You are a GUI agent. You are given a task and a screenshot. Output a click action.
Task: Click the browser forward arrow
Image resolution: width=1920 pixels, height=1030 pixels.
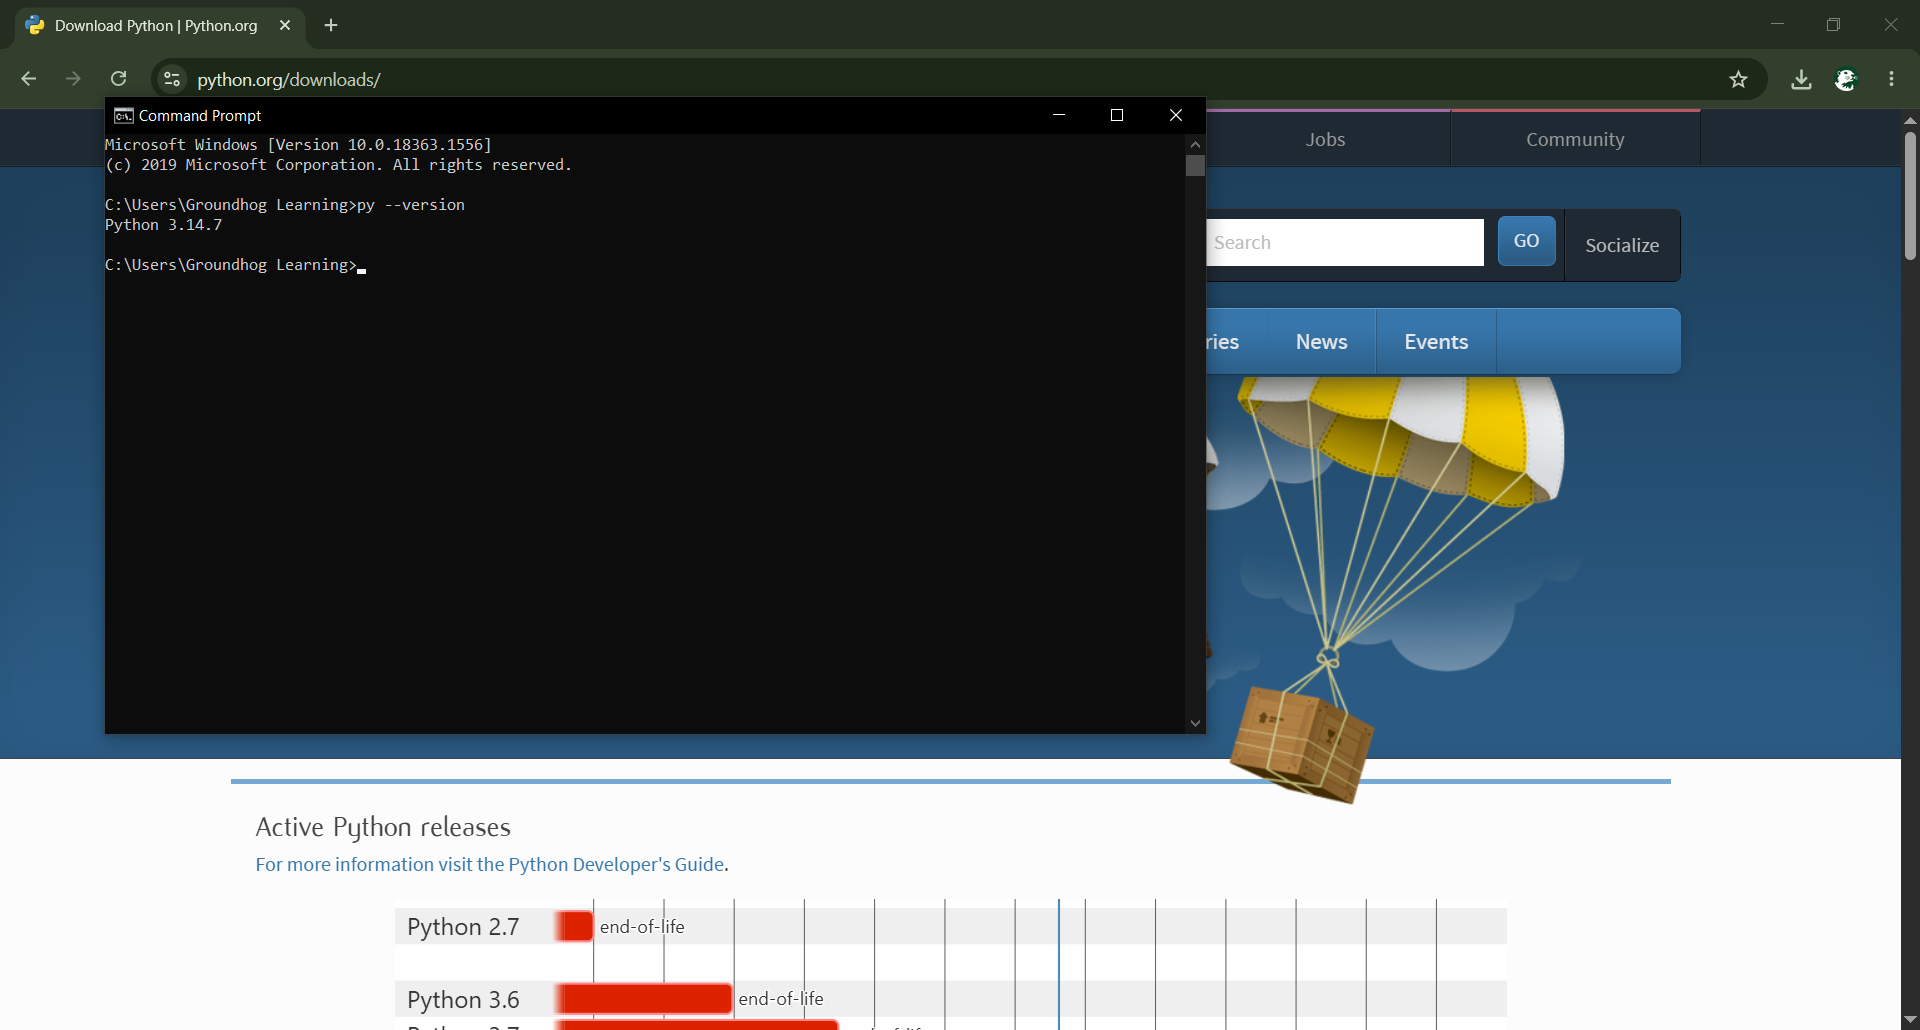click(73, 79)
